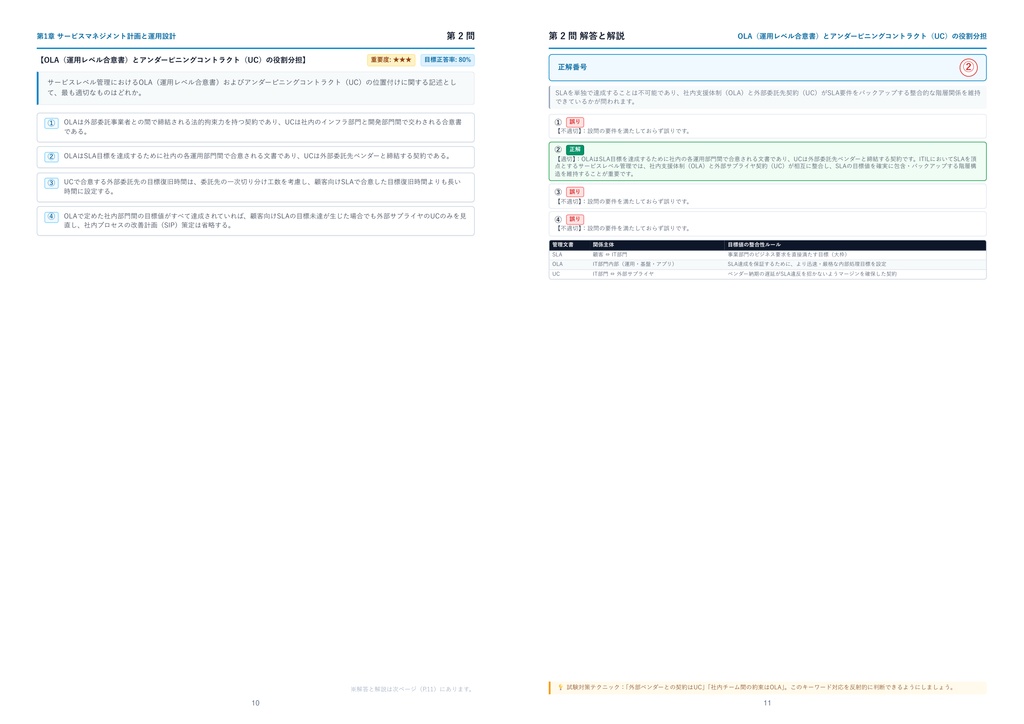The width and height of the screenshot is (1024, 724).
Task: Click the 顧客 ⇔ IT部門 table cell
Action: [609, 255]
